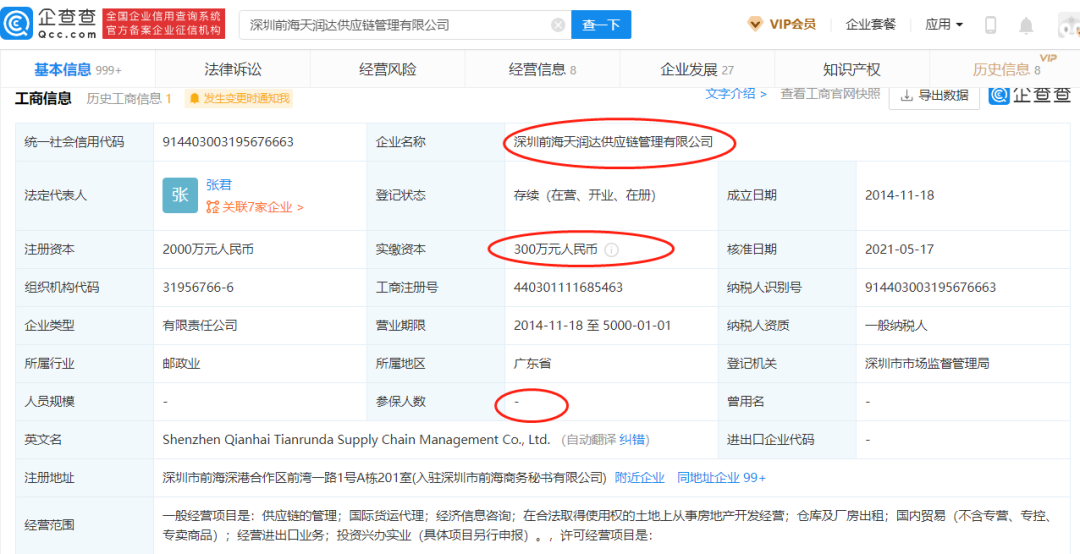1080x554 pixels.
Task: Switch to the 法律诉讼 tab
Action: pos(233,69)
